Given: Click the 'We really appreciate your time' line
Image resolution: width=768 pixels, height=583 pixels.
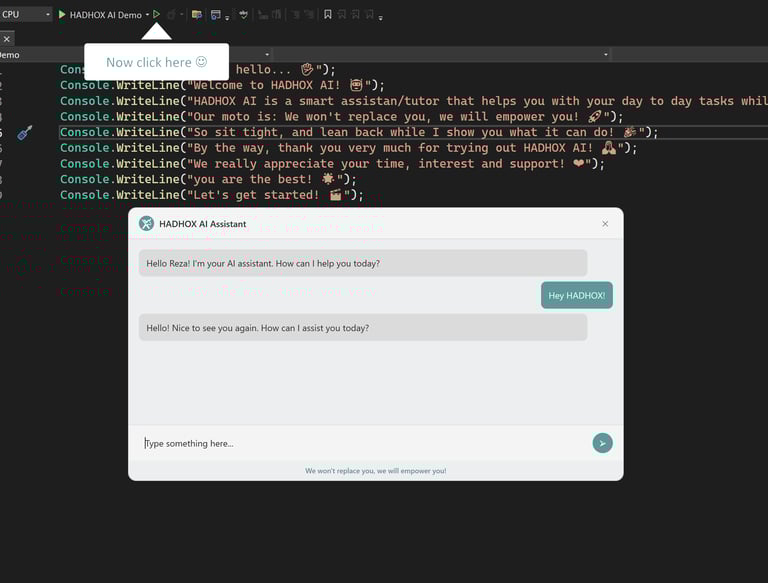Looking at the screenshot, I should (x=333, y=164).
